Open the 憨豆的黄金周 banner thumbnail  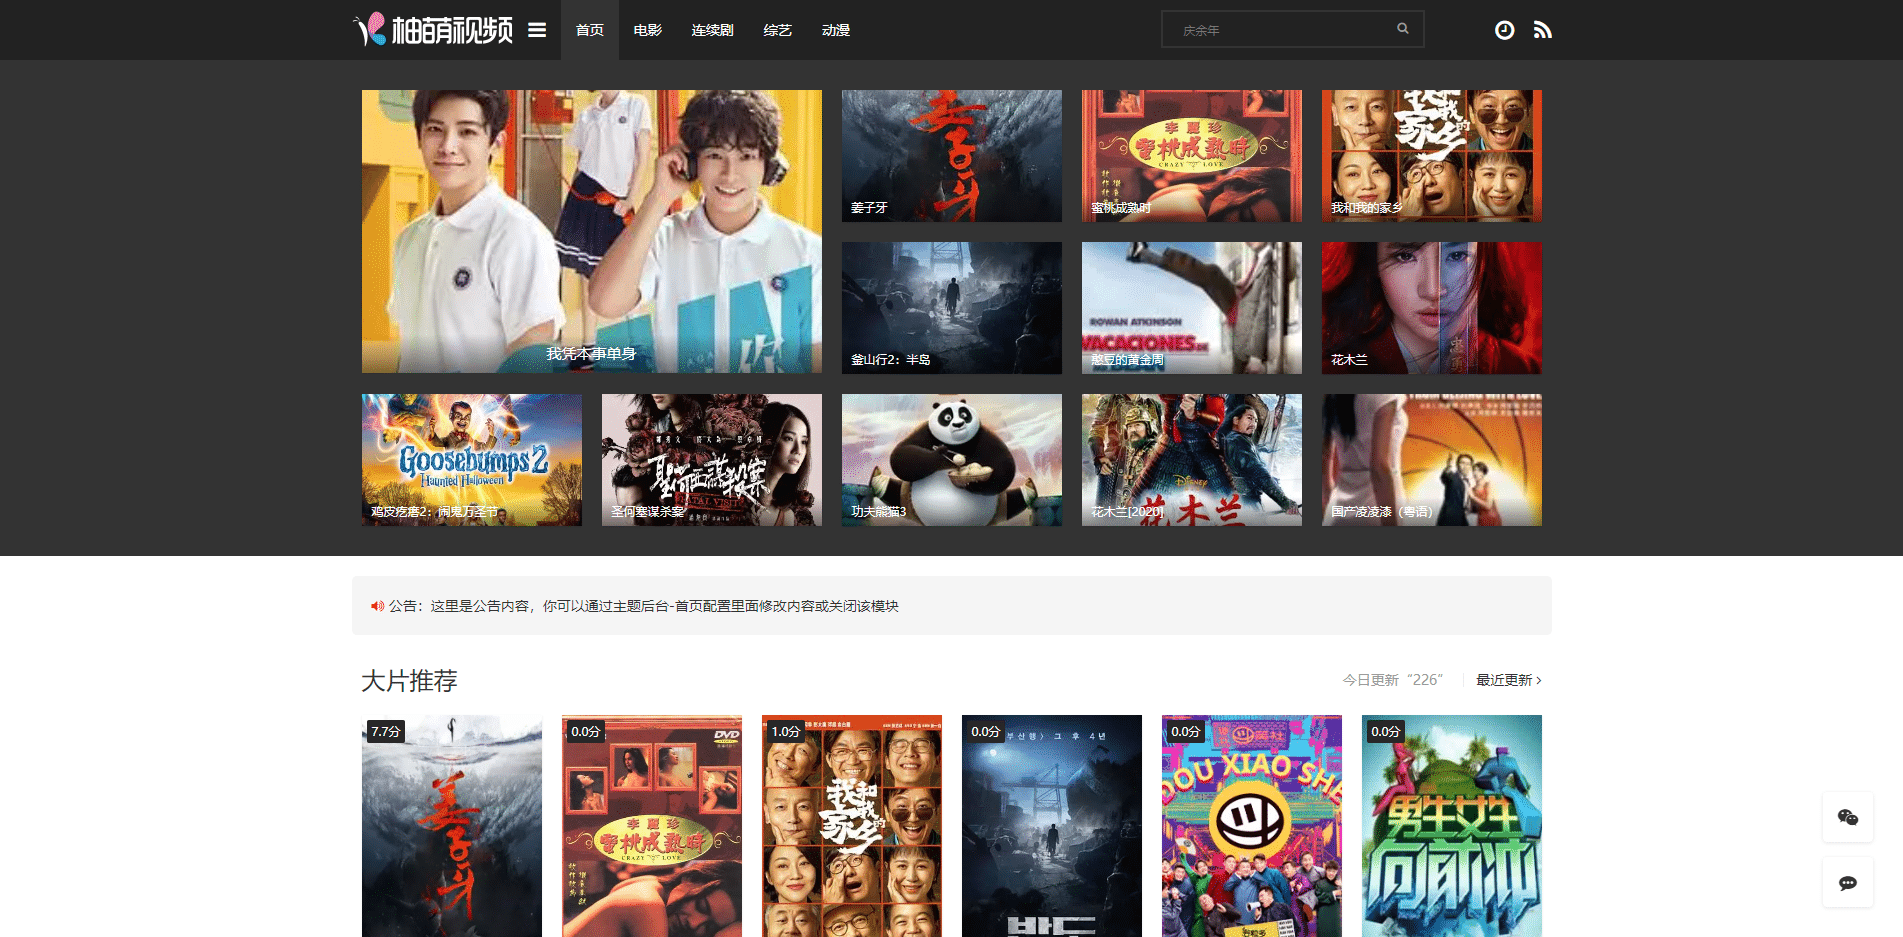1192,308
